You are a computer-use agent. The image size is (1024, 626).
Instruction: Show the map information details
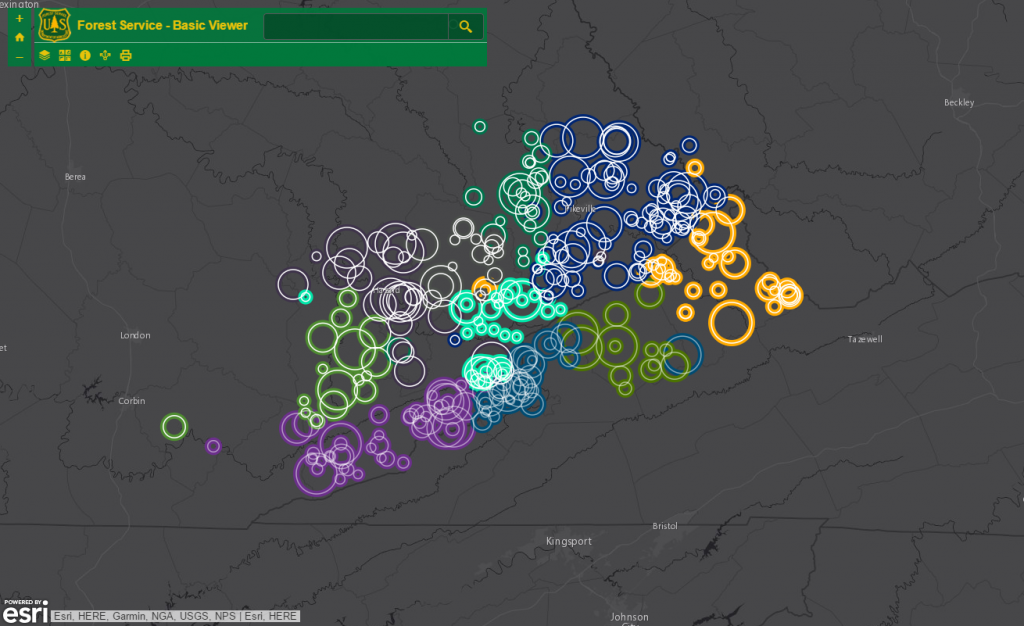(x=85, y=55)
